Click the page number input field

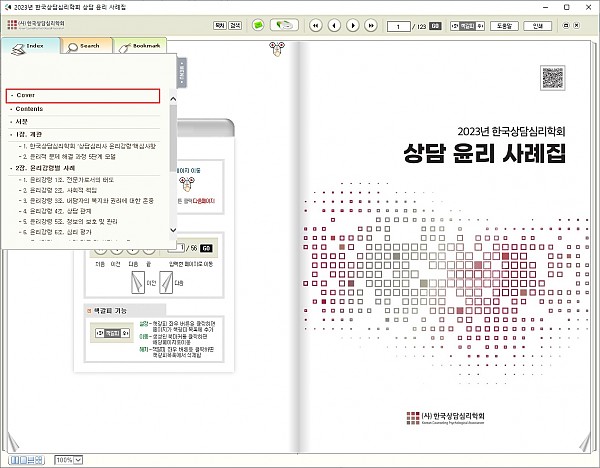[398, 26]
